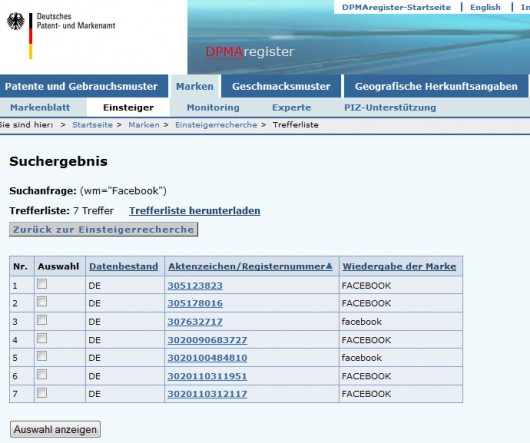Open the Monitoring subtab

213,107
